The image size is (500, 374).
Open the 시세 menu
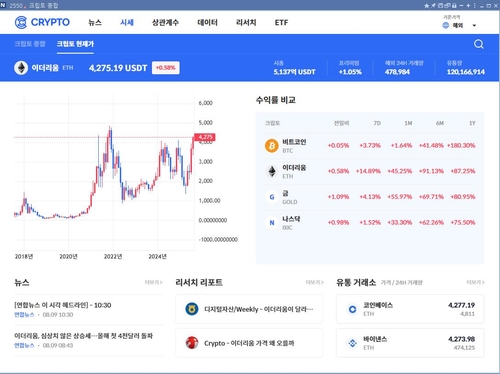127,22
